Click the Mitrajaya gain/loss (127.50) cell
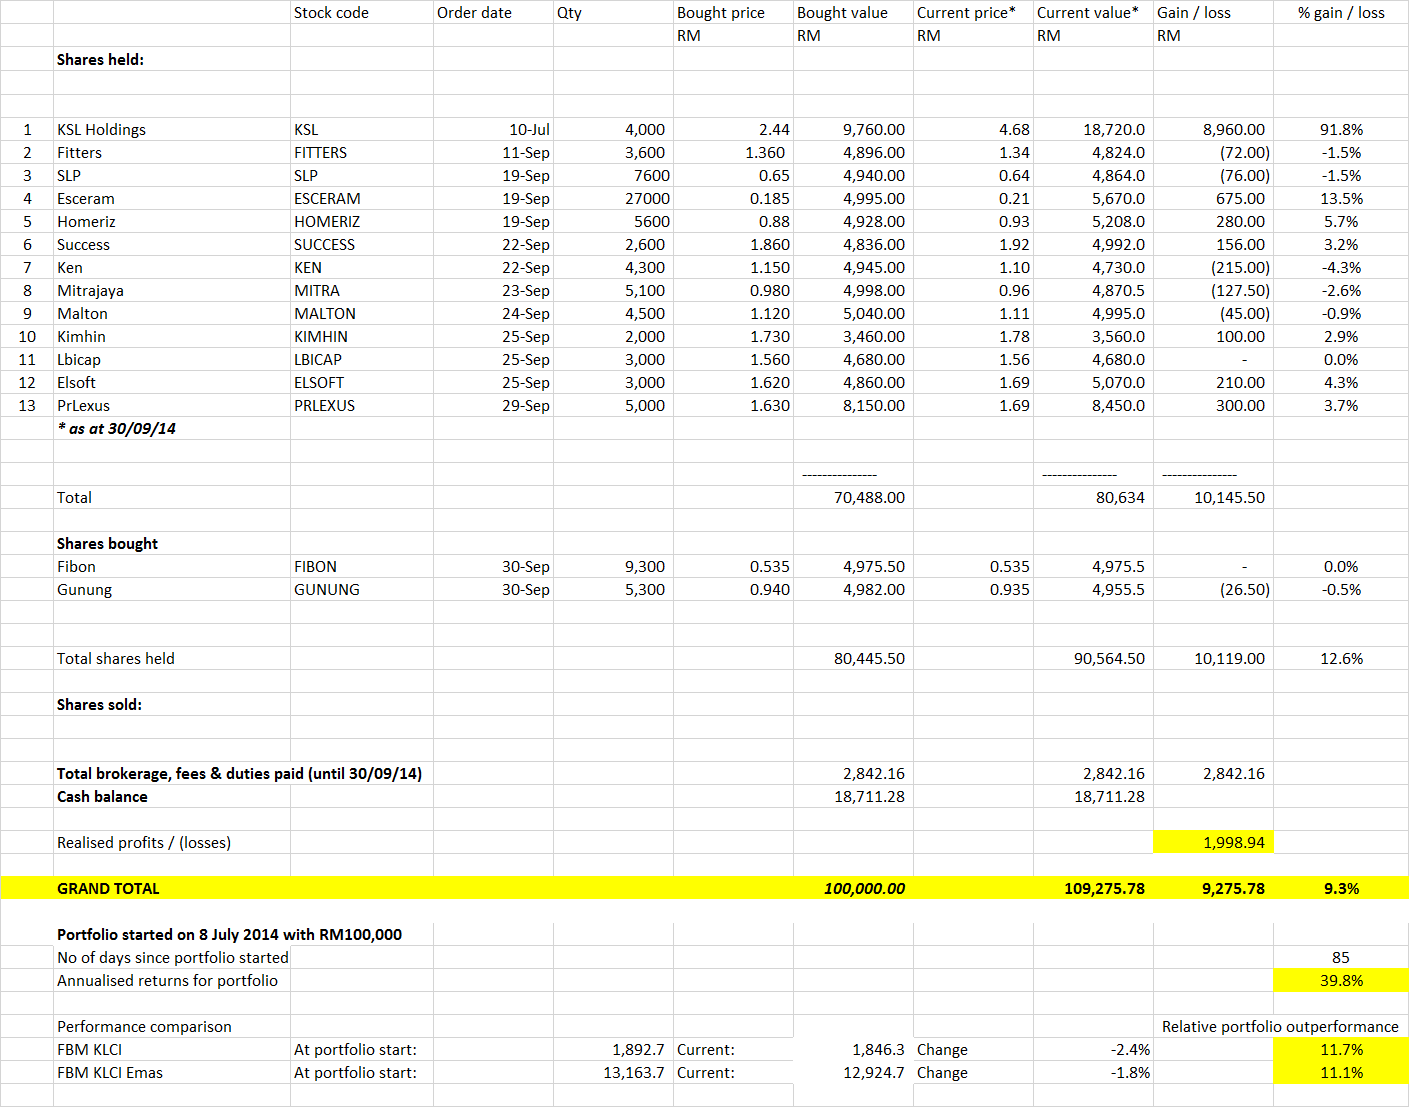The width and height of the screenshot is (1409, 1107). coord(1213,290)
